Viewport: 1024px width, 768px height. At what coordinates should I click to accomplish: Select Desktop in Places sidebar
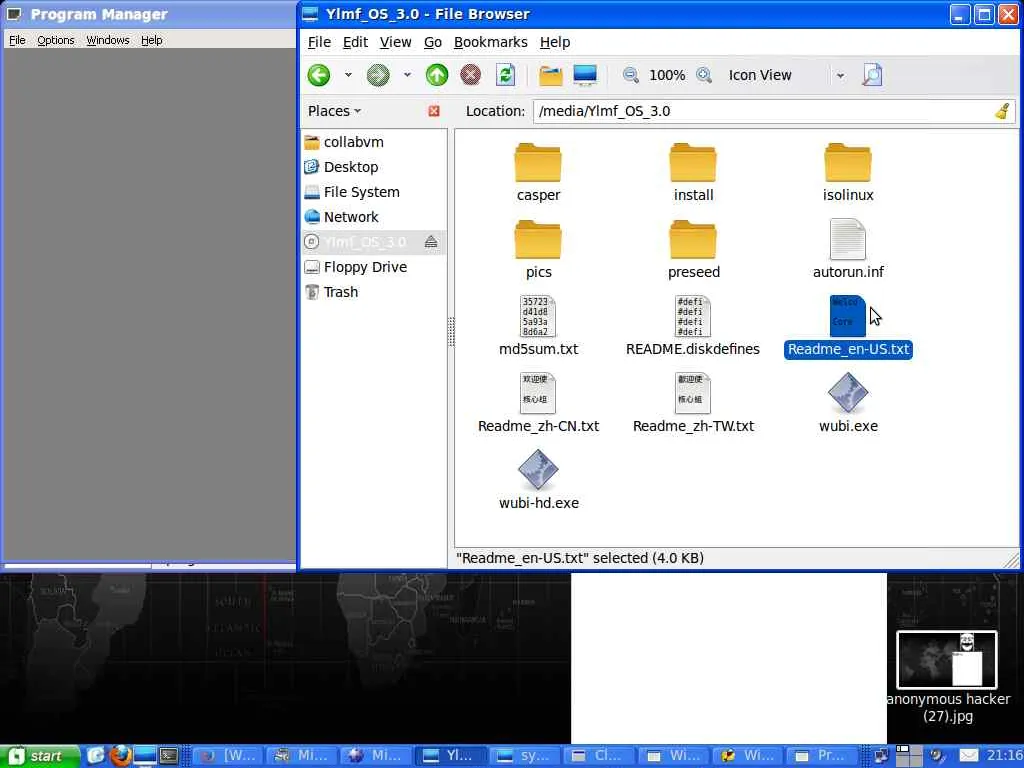point(374,167)
